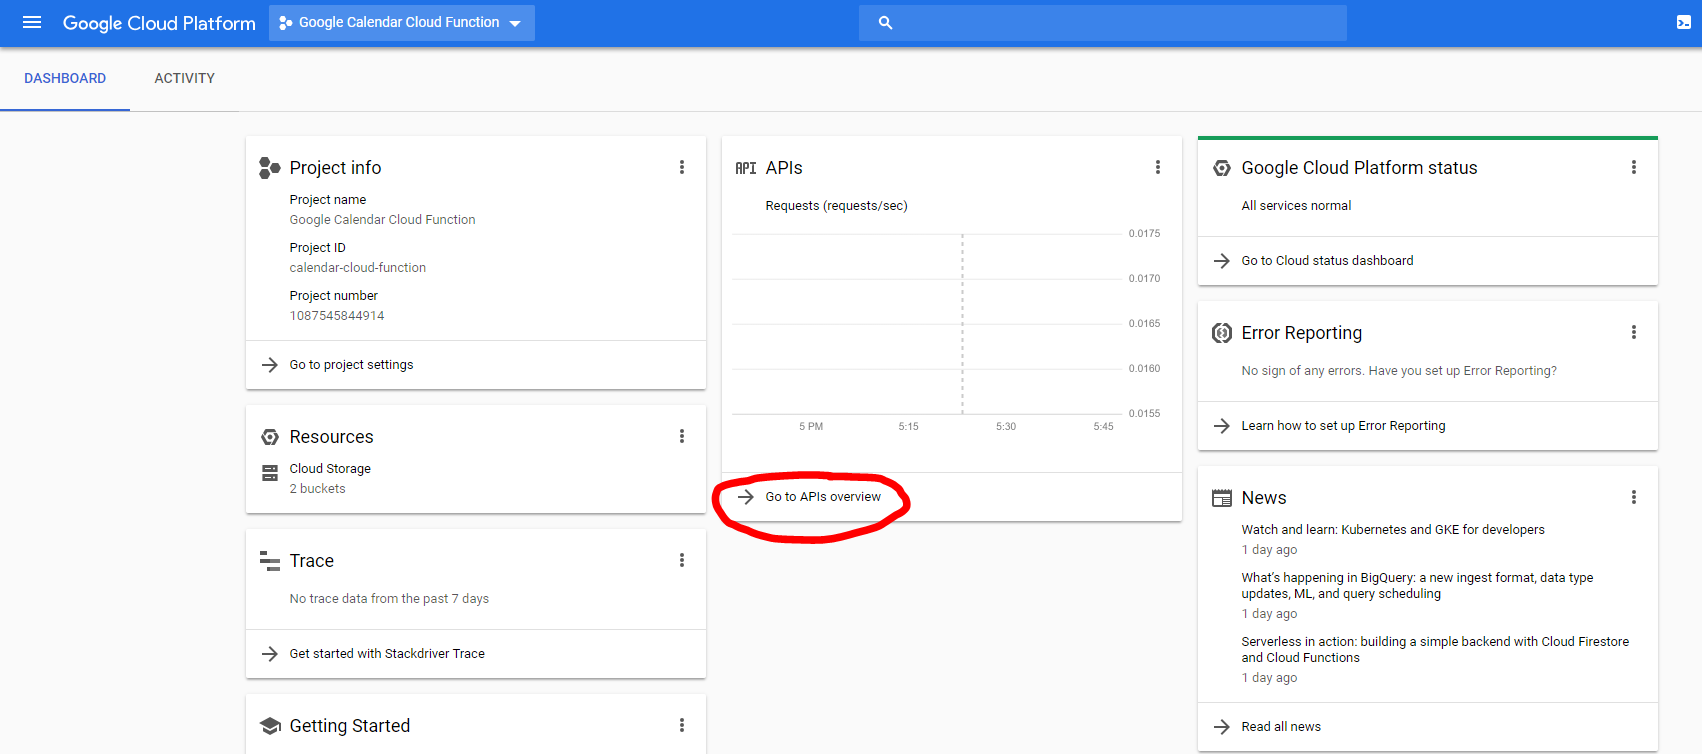Click arrow beside Get started with Stackdriver Trace
This screenshot has width=1702, height=754.
point(270,654)
